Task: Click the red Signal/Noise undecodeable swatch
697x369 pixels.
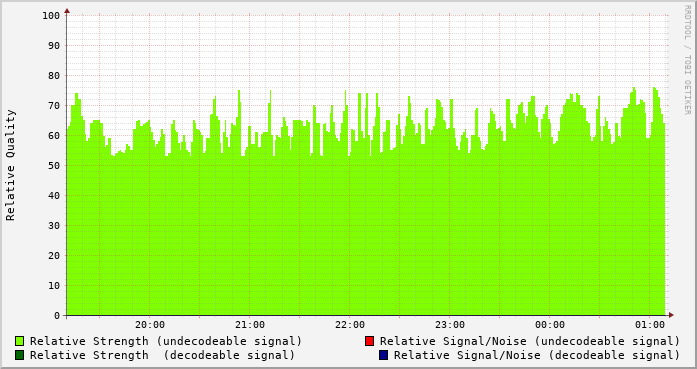Action: click(x=369, y=341)
